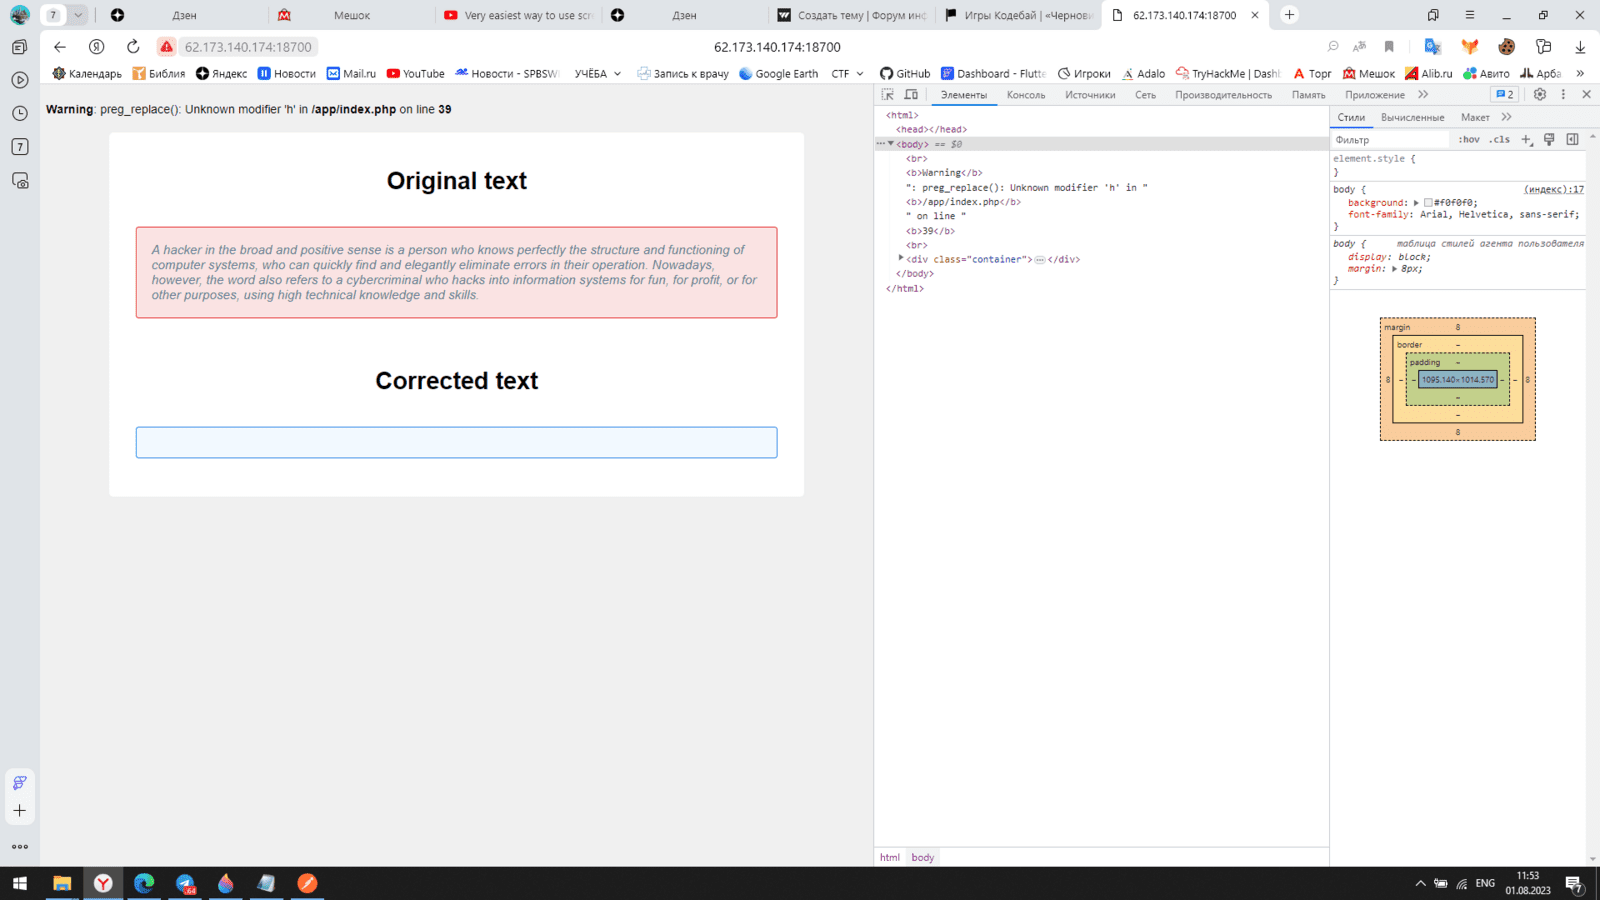Show hidden bookmarks chevron
1600x900 pixels.
pos(1580,73)
